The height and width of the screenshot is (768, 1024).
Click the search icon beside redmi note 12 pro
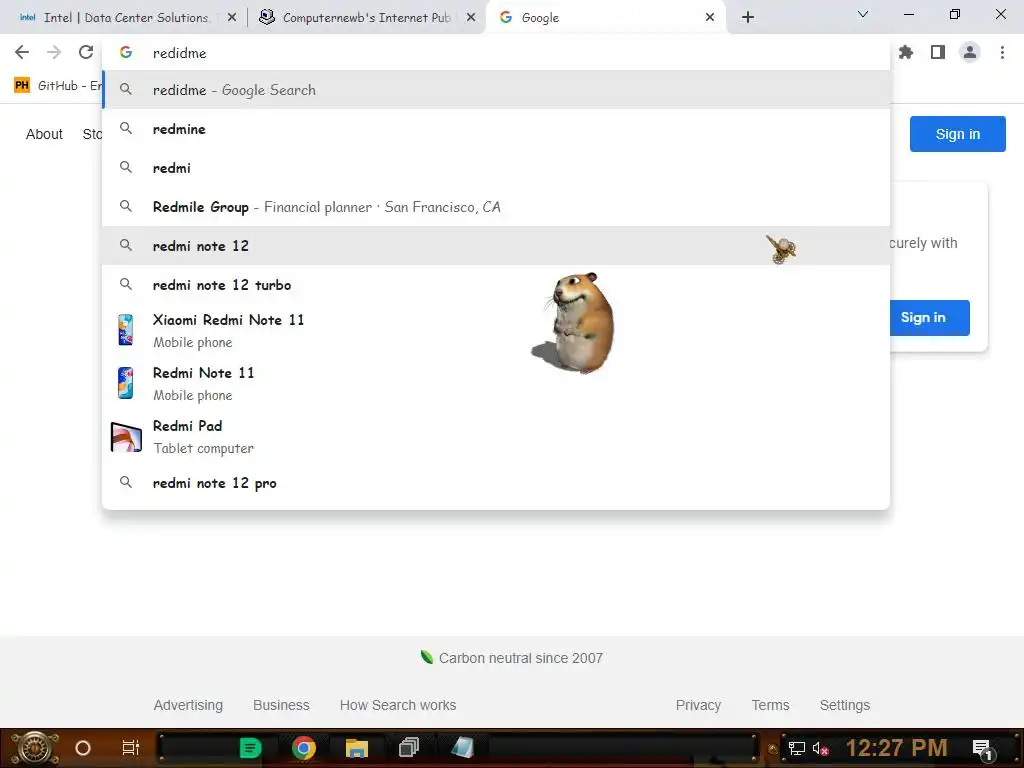coord(126,483)
